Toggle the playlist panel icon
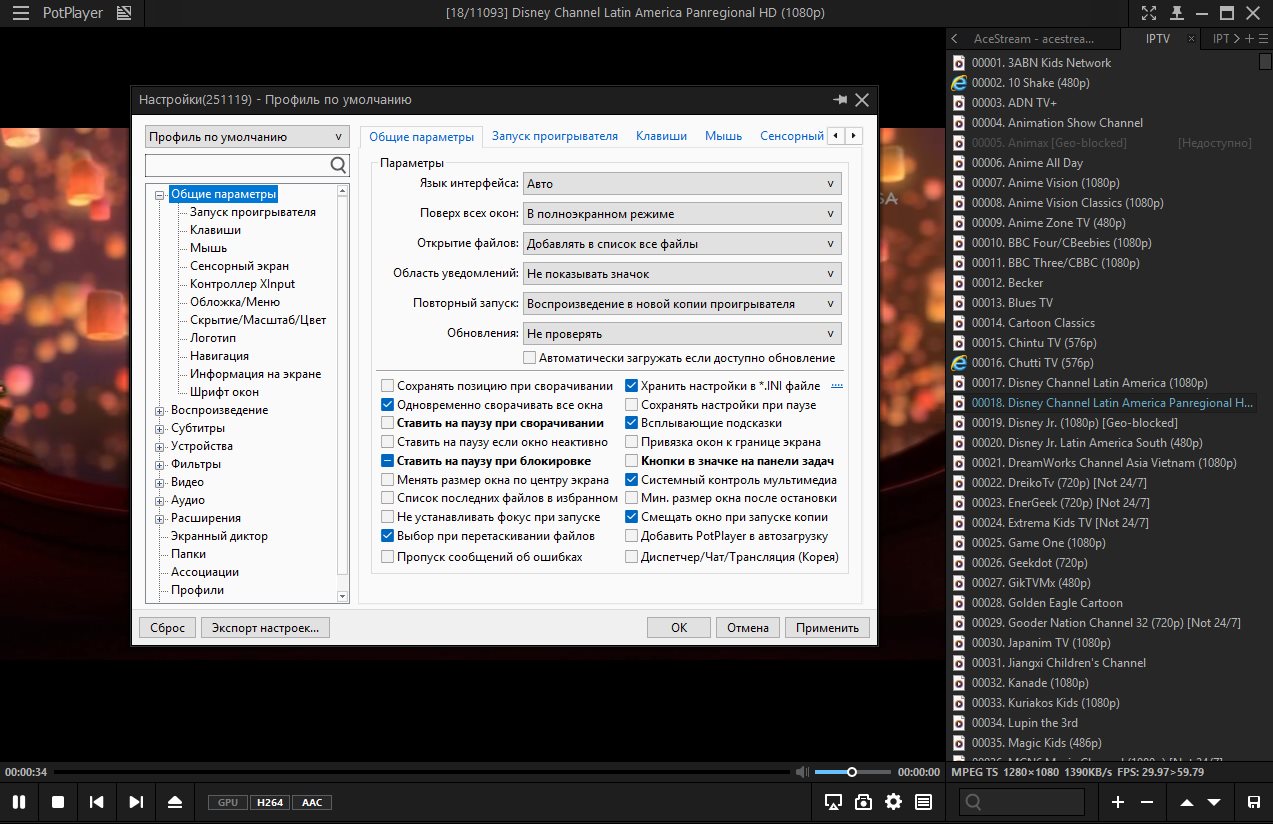 click(923, 802)
